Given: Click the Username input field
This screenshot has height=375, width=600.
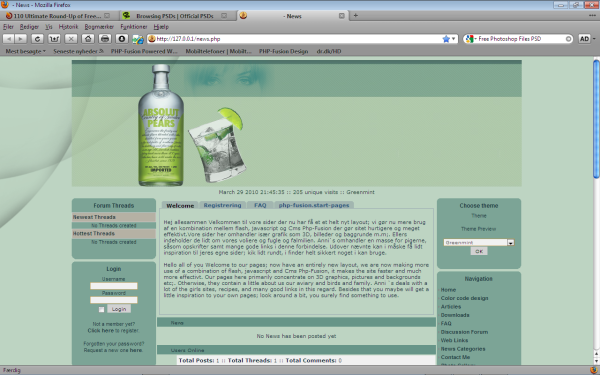Looking at the screenshot, I should 114,286.
